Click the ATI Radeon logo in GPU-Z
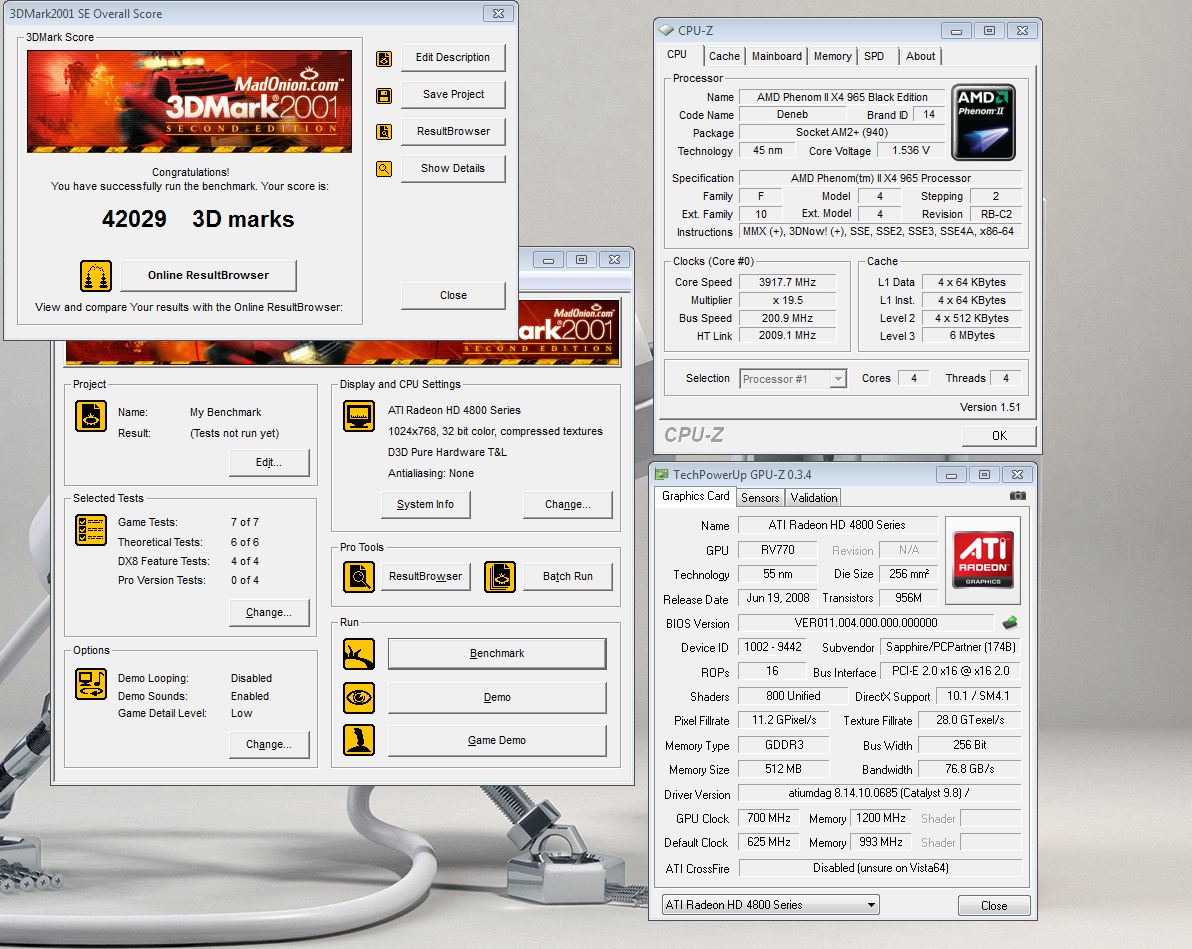 (983, 560)
